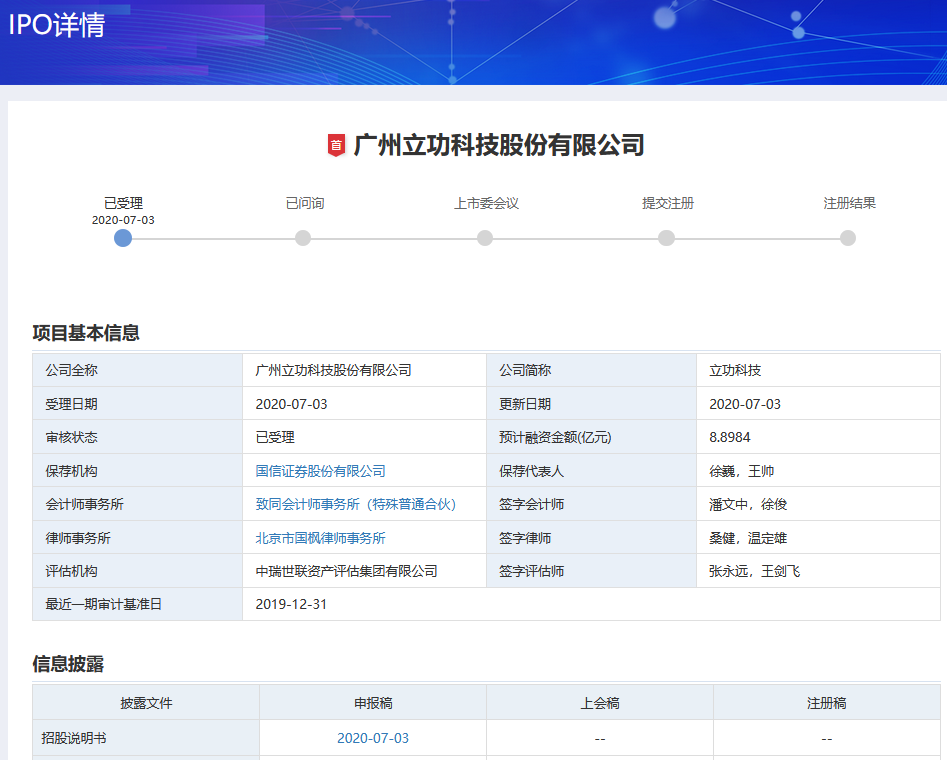Open the 致同会计师事务所 (特殊普通合伙) link
Screen dimensions: 947x760
(356, 504)
